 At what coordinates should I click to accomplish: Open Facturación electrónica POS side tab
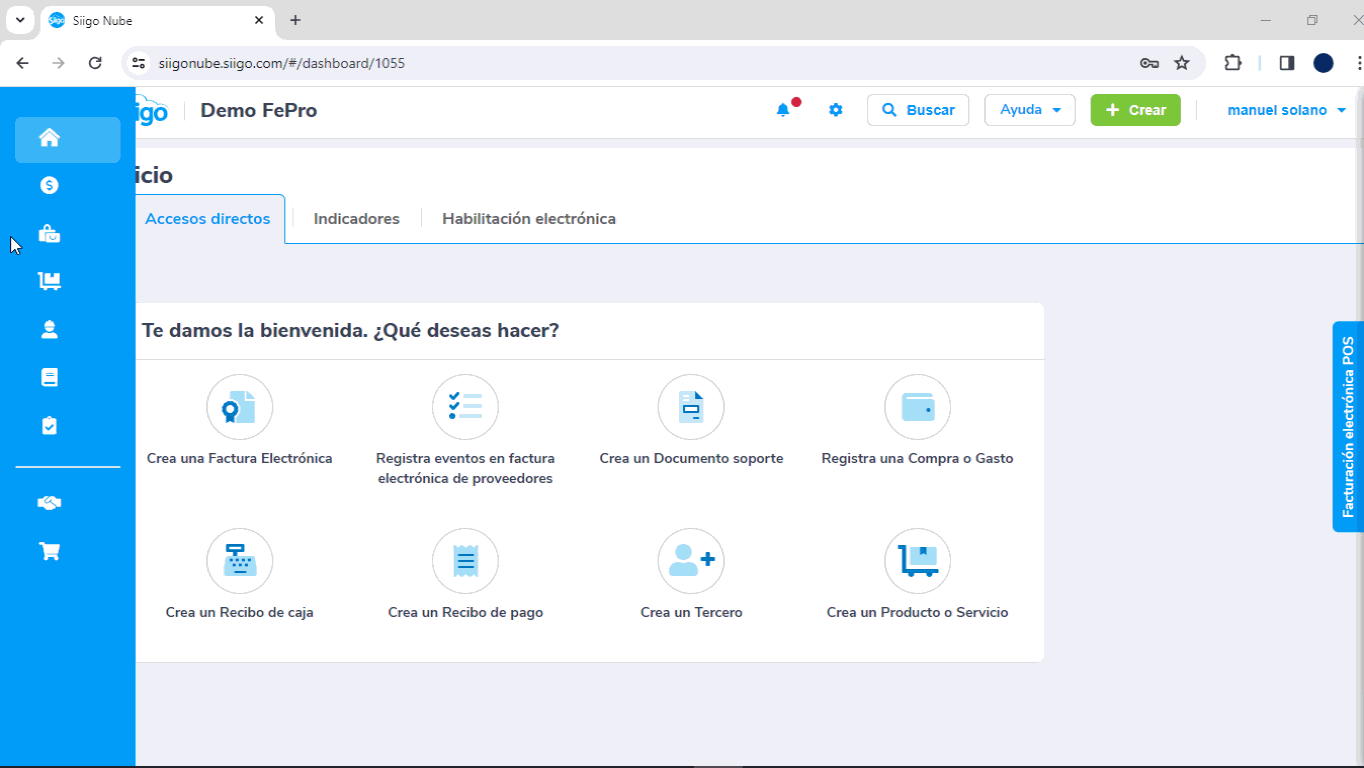(x=1348, y=427)
